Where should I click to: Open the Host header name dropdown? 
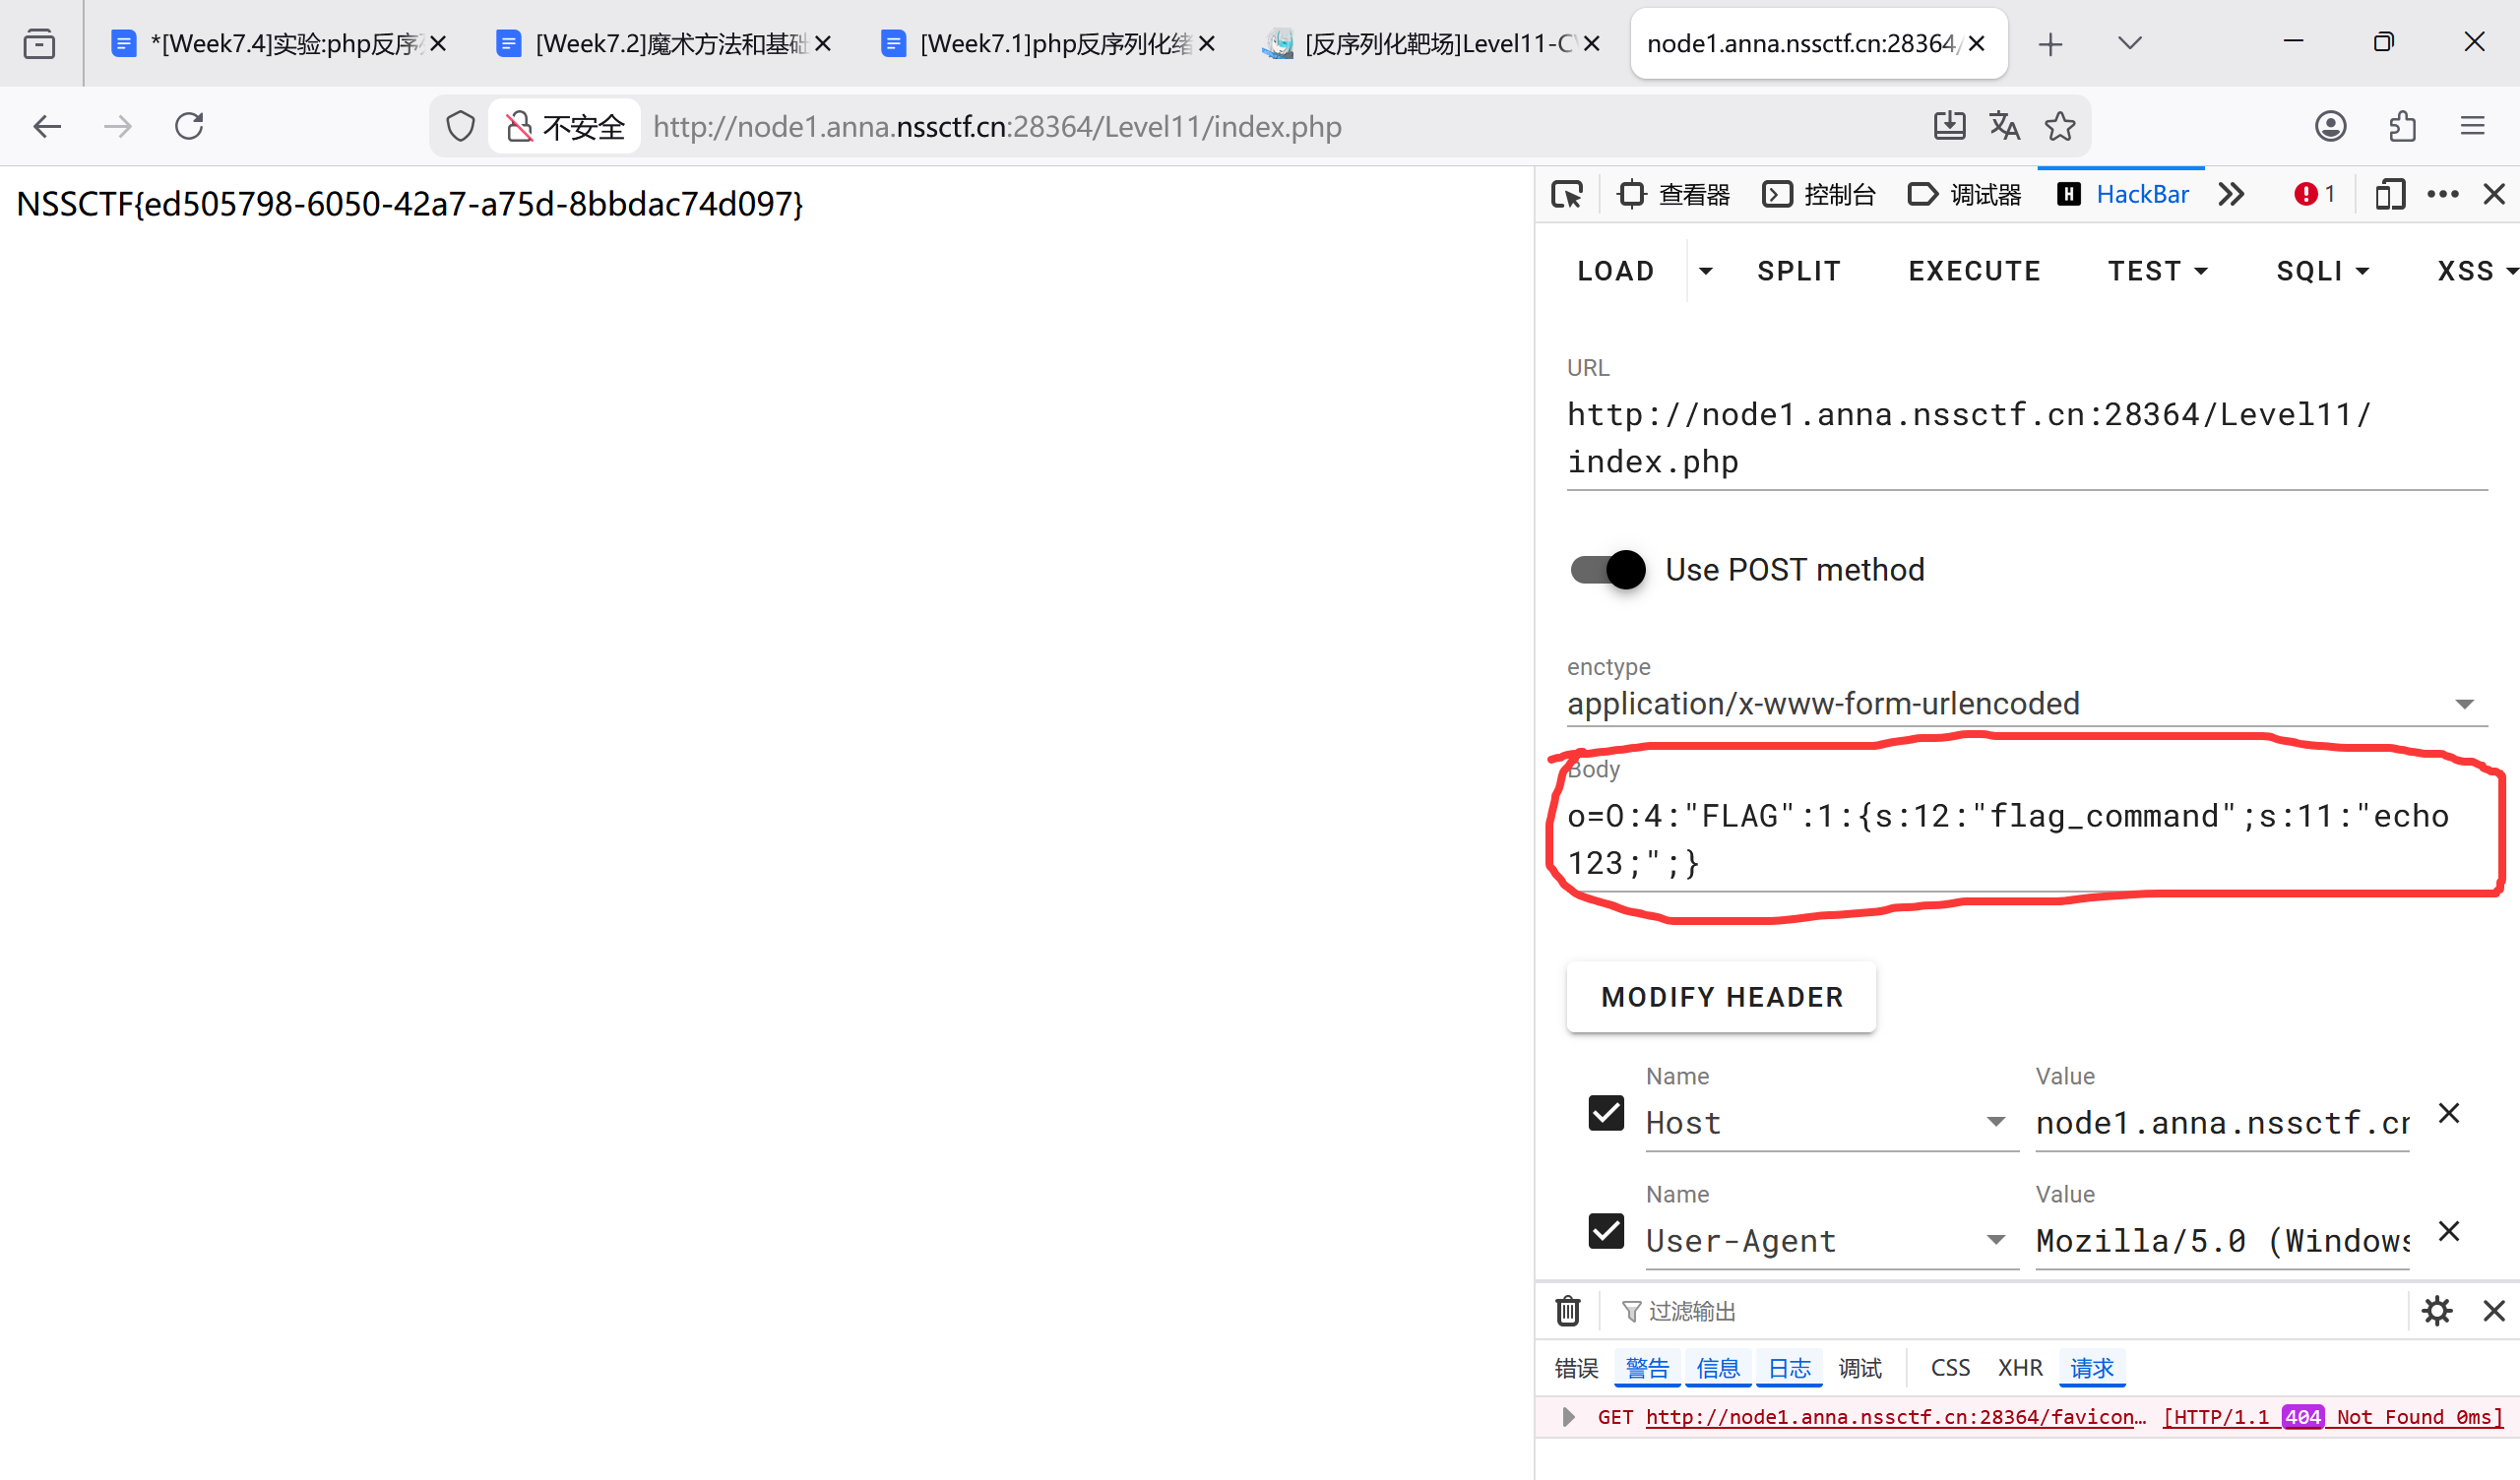1995,1122
